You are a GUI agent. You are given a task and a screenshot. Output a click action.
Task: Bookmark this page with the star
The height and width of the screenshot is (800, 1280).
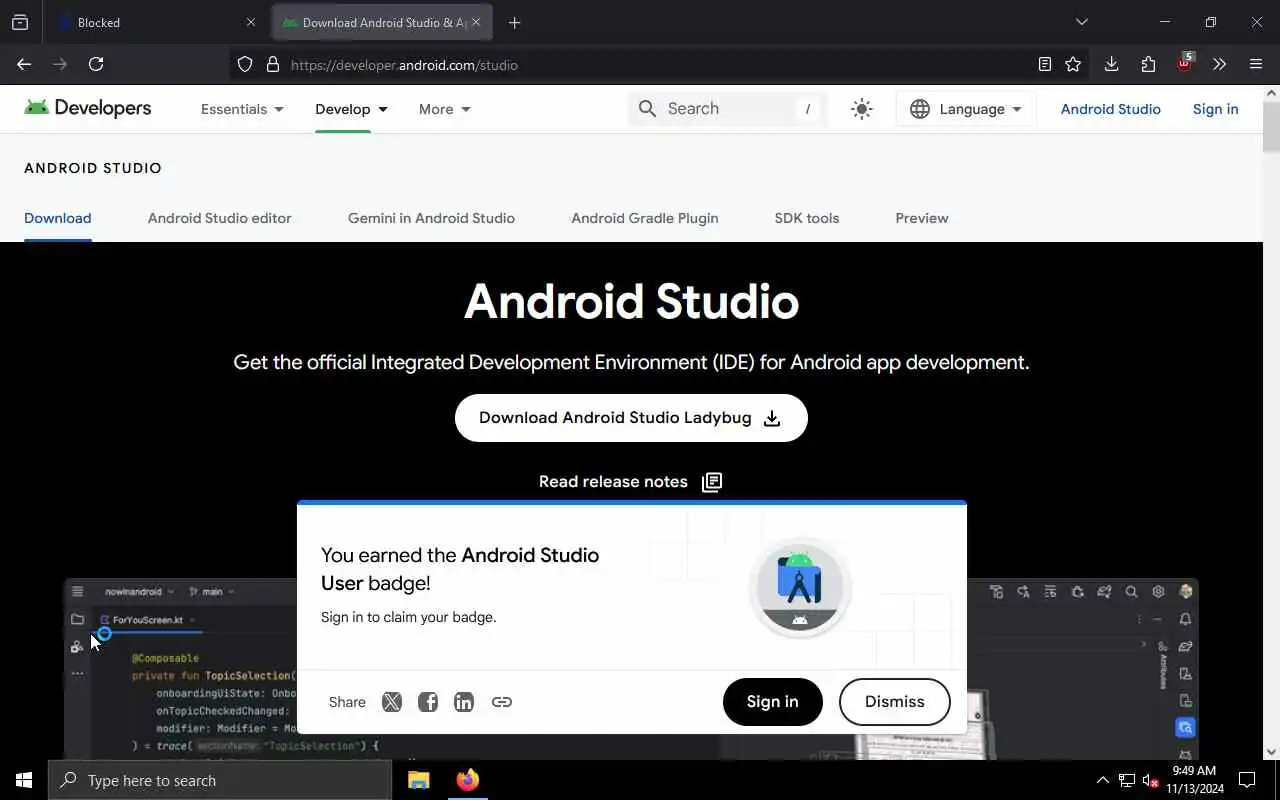click(1073, 64)
